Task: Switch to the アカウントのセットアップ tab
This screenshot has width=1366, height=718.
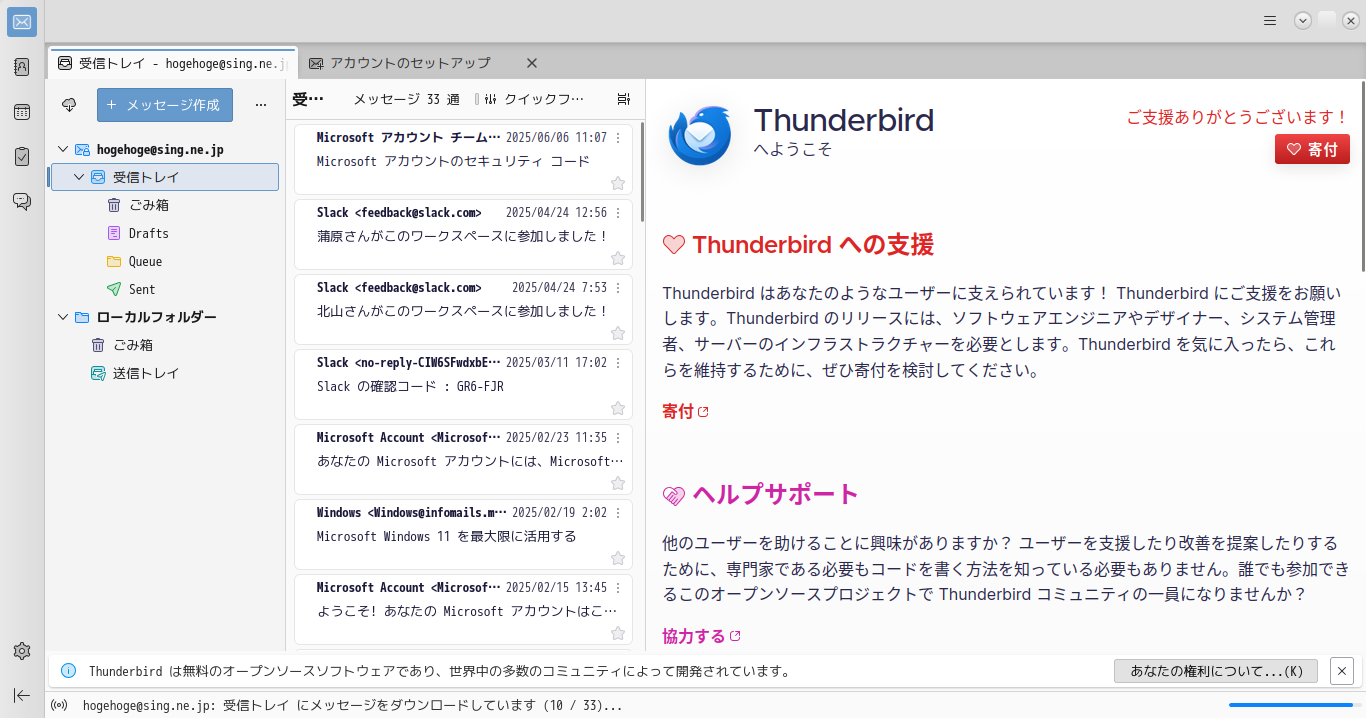Action: tap(410, 63)
